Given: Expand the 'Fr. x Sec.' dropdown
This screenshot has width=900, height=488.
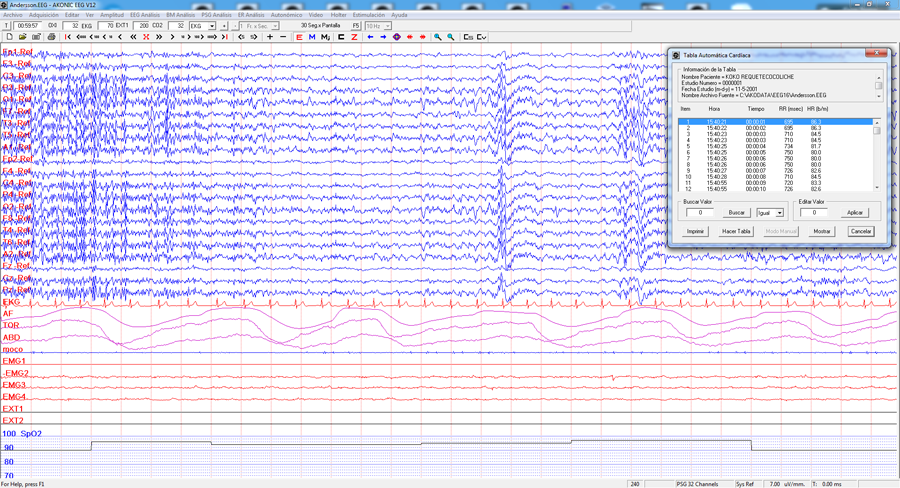Looking at the screenshot, I should 275,26.
